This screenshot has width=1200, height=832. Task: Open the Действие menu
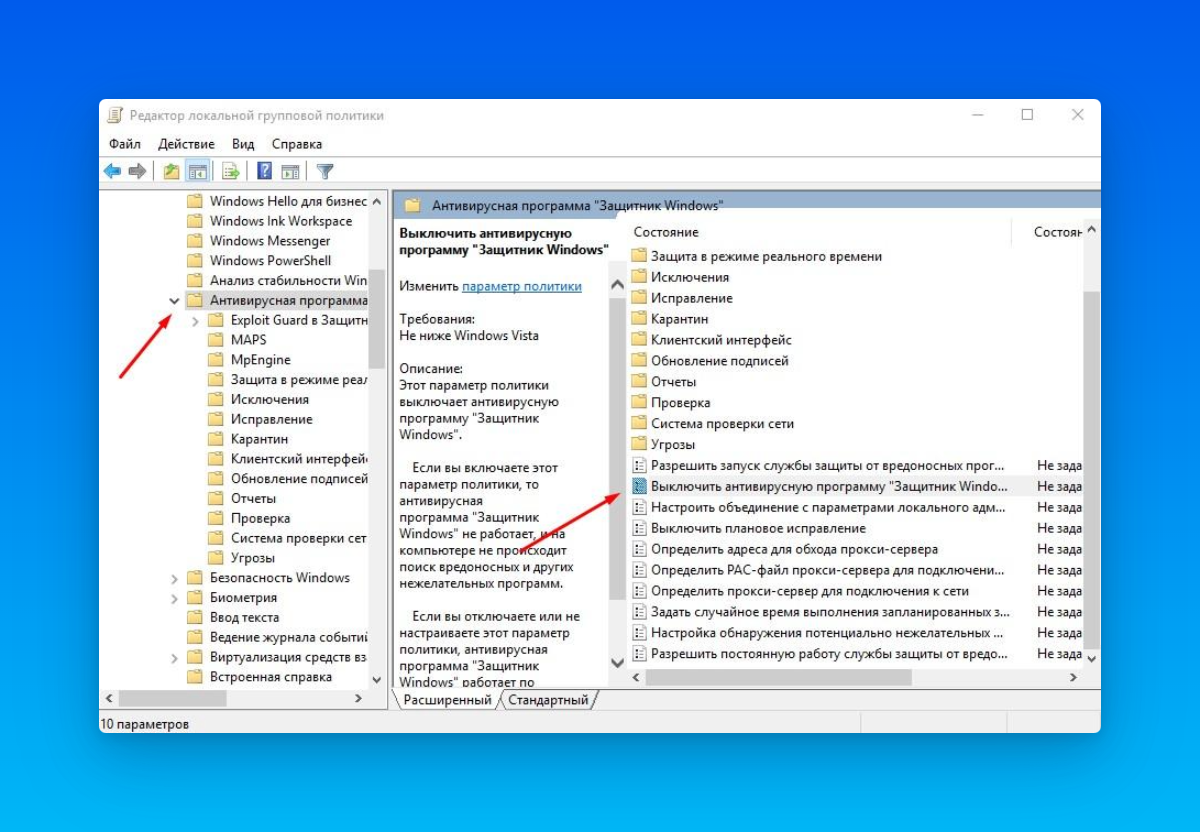(186, 144)
